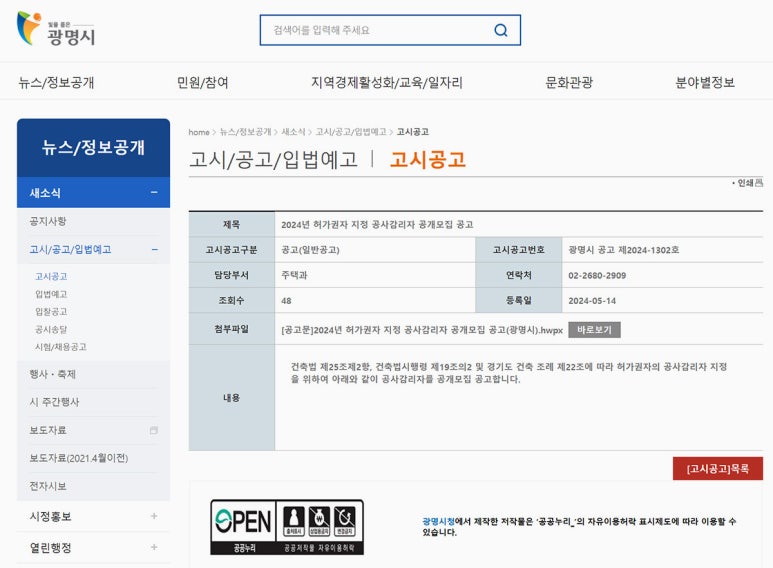The image size is (773, 568).
Task: Select 고시공고 sidebar sub-item
Action: [x=51, y=277]
